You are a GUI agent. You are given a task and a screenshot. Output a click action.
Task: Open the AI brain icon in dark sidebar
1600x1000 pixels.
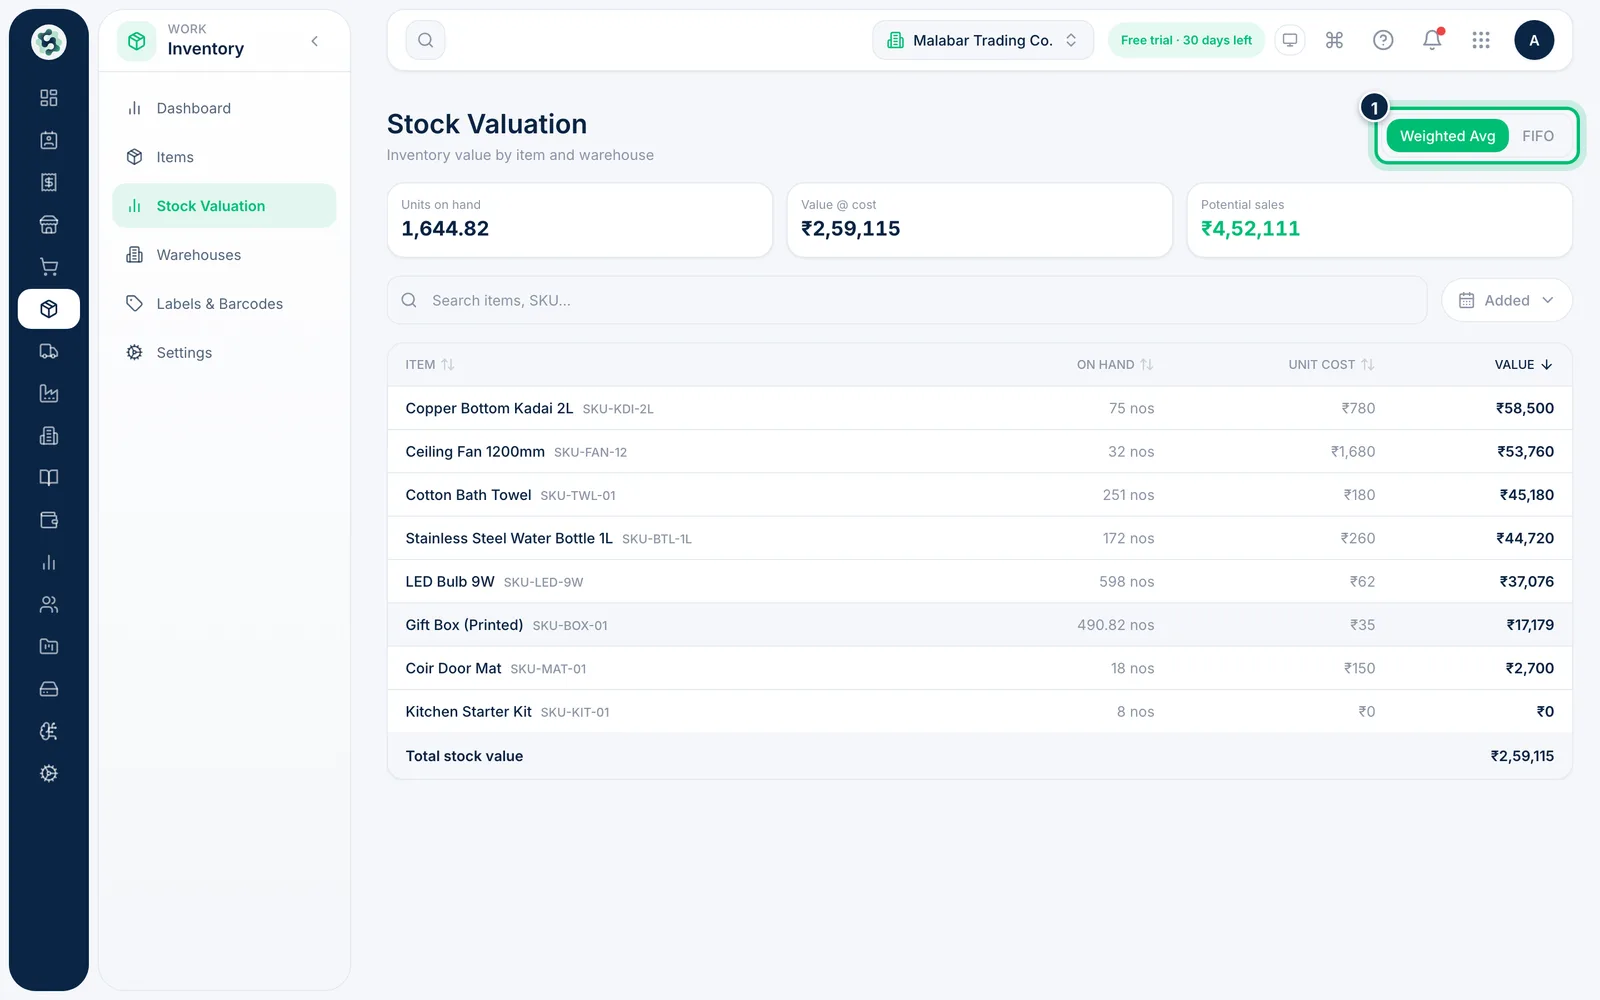(x=48, y=731)
